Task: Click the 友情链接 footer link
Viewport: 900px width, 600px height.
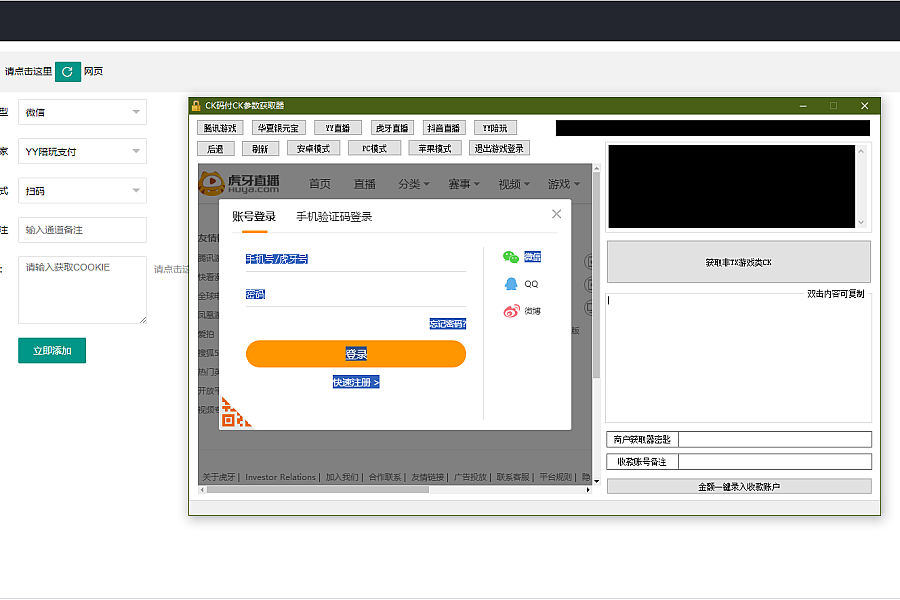Action: 427,477
